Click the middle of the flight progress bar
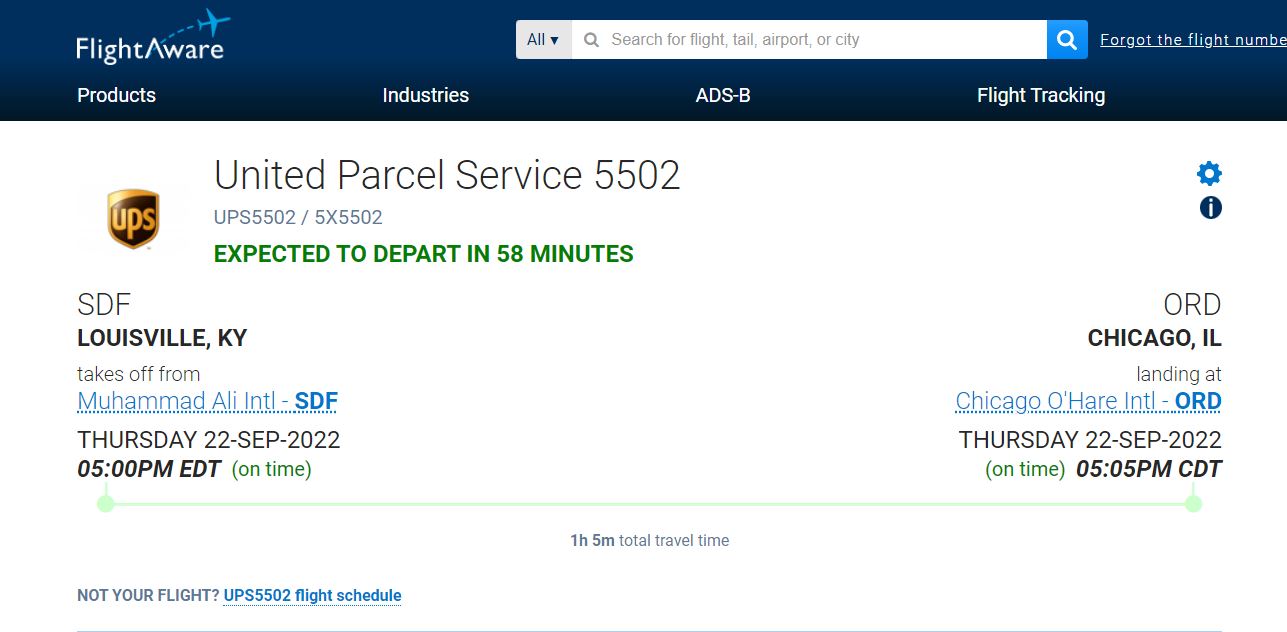The height and width of the screenshot is (632, 1287). point(649,504)
